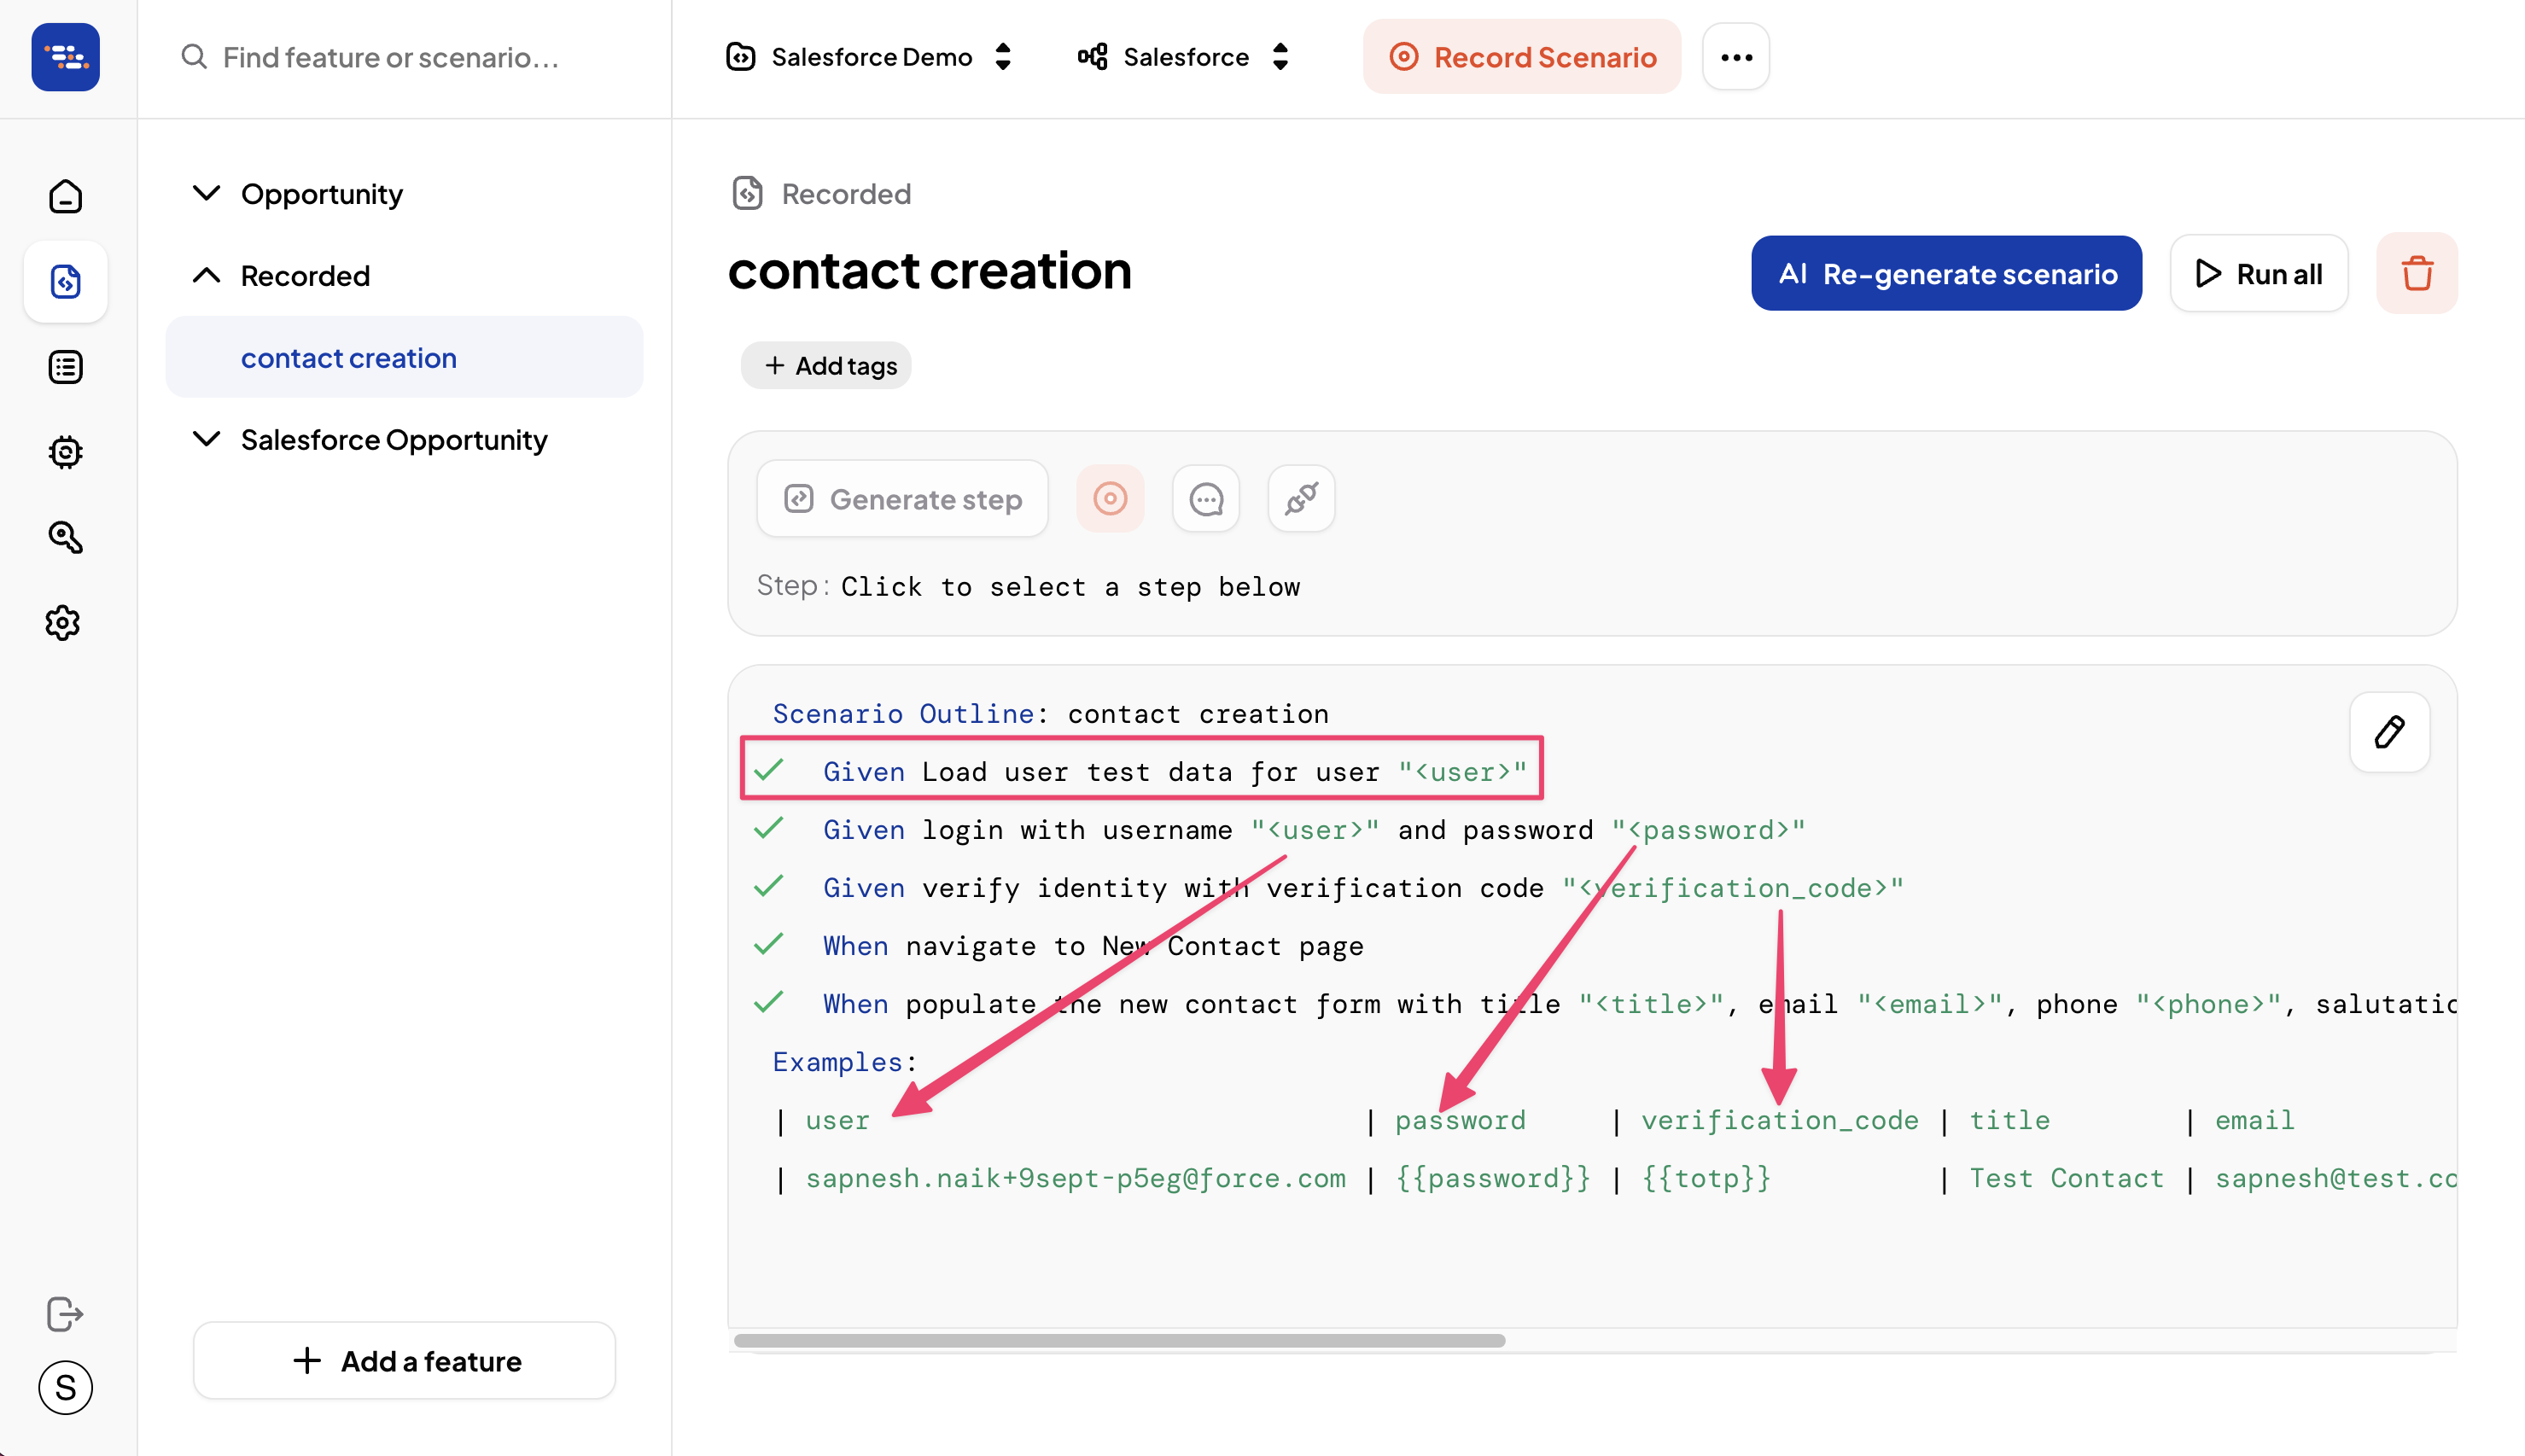This screenshot has height=1456, width=2525.
Task: Click the Salesforce Demo dropdown
Action: click(x=866, y=55)
